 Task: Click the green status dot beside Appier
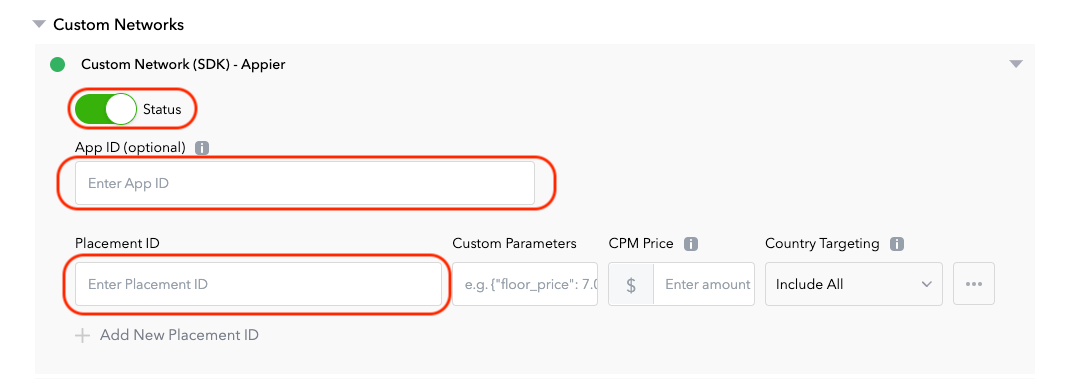tap(58, 65)
